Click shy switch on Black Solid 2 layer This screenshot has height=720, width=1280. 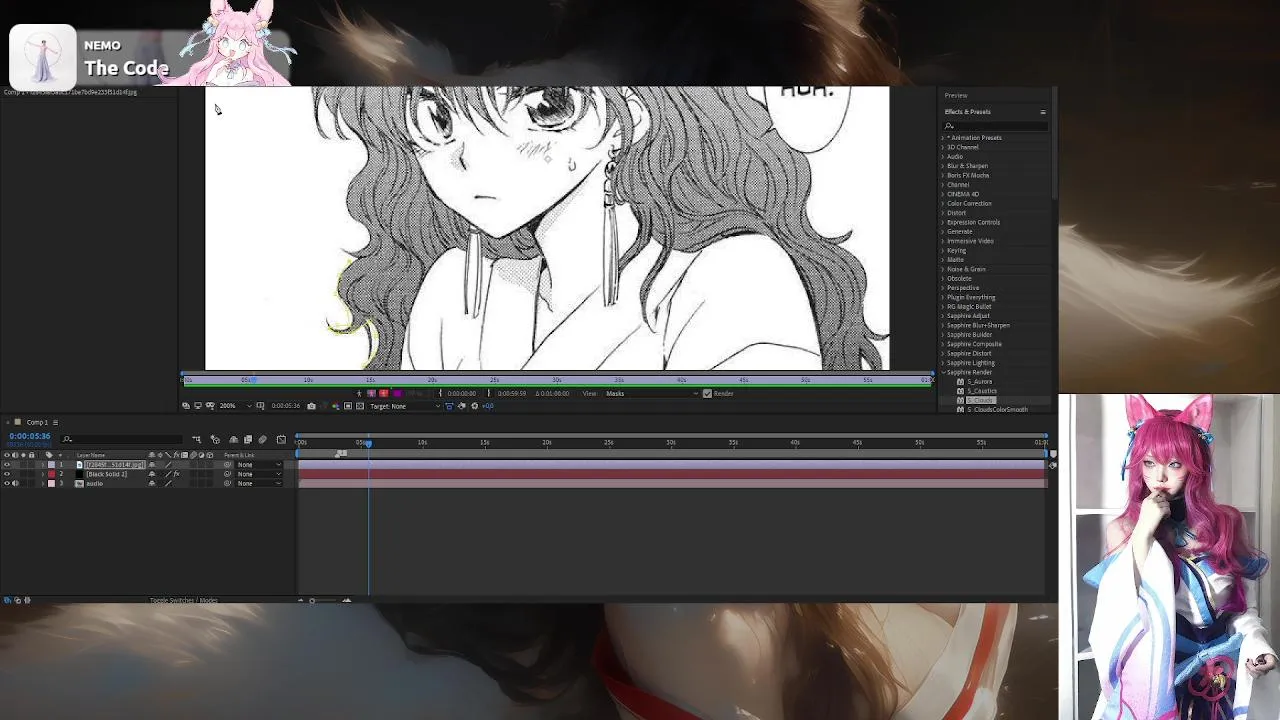[x=152, y=474]
